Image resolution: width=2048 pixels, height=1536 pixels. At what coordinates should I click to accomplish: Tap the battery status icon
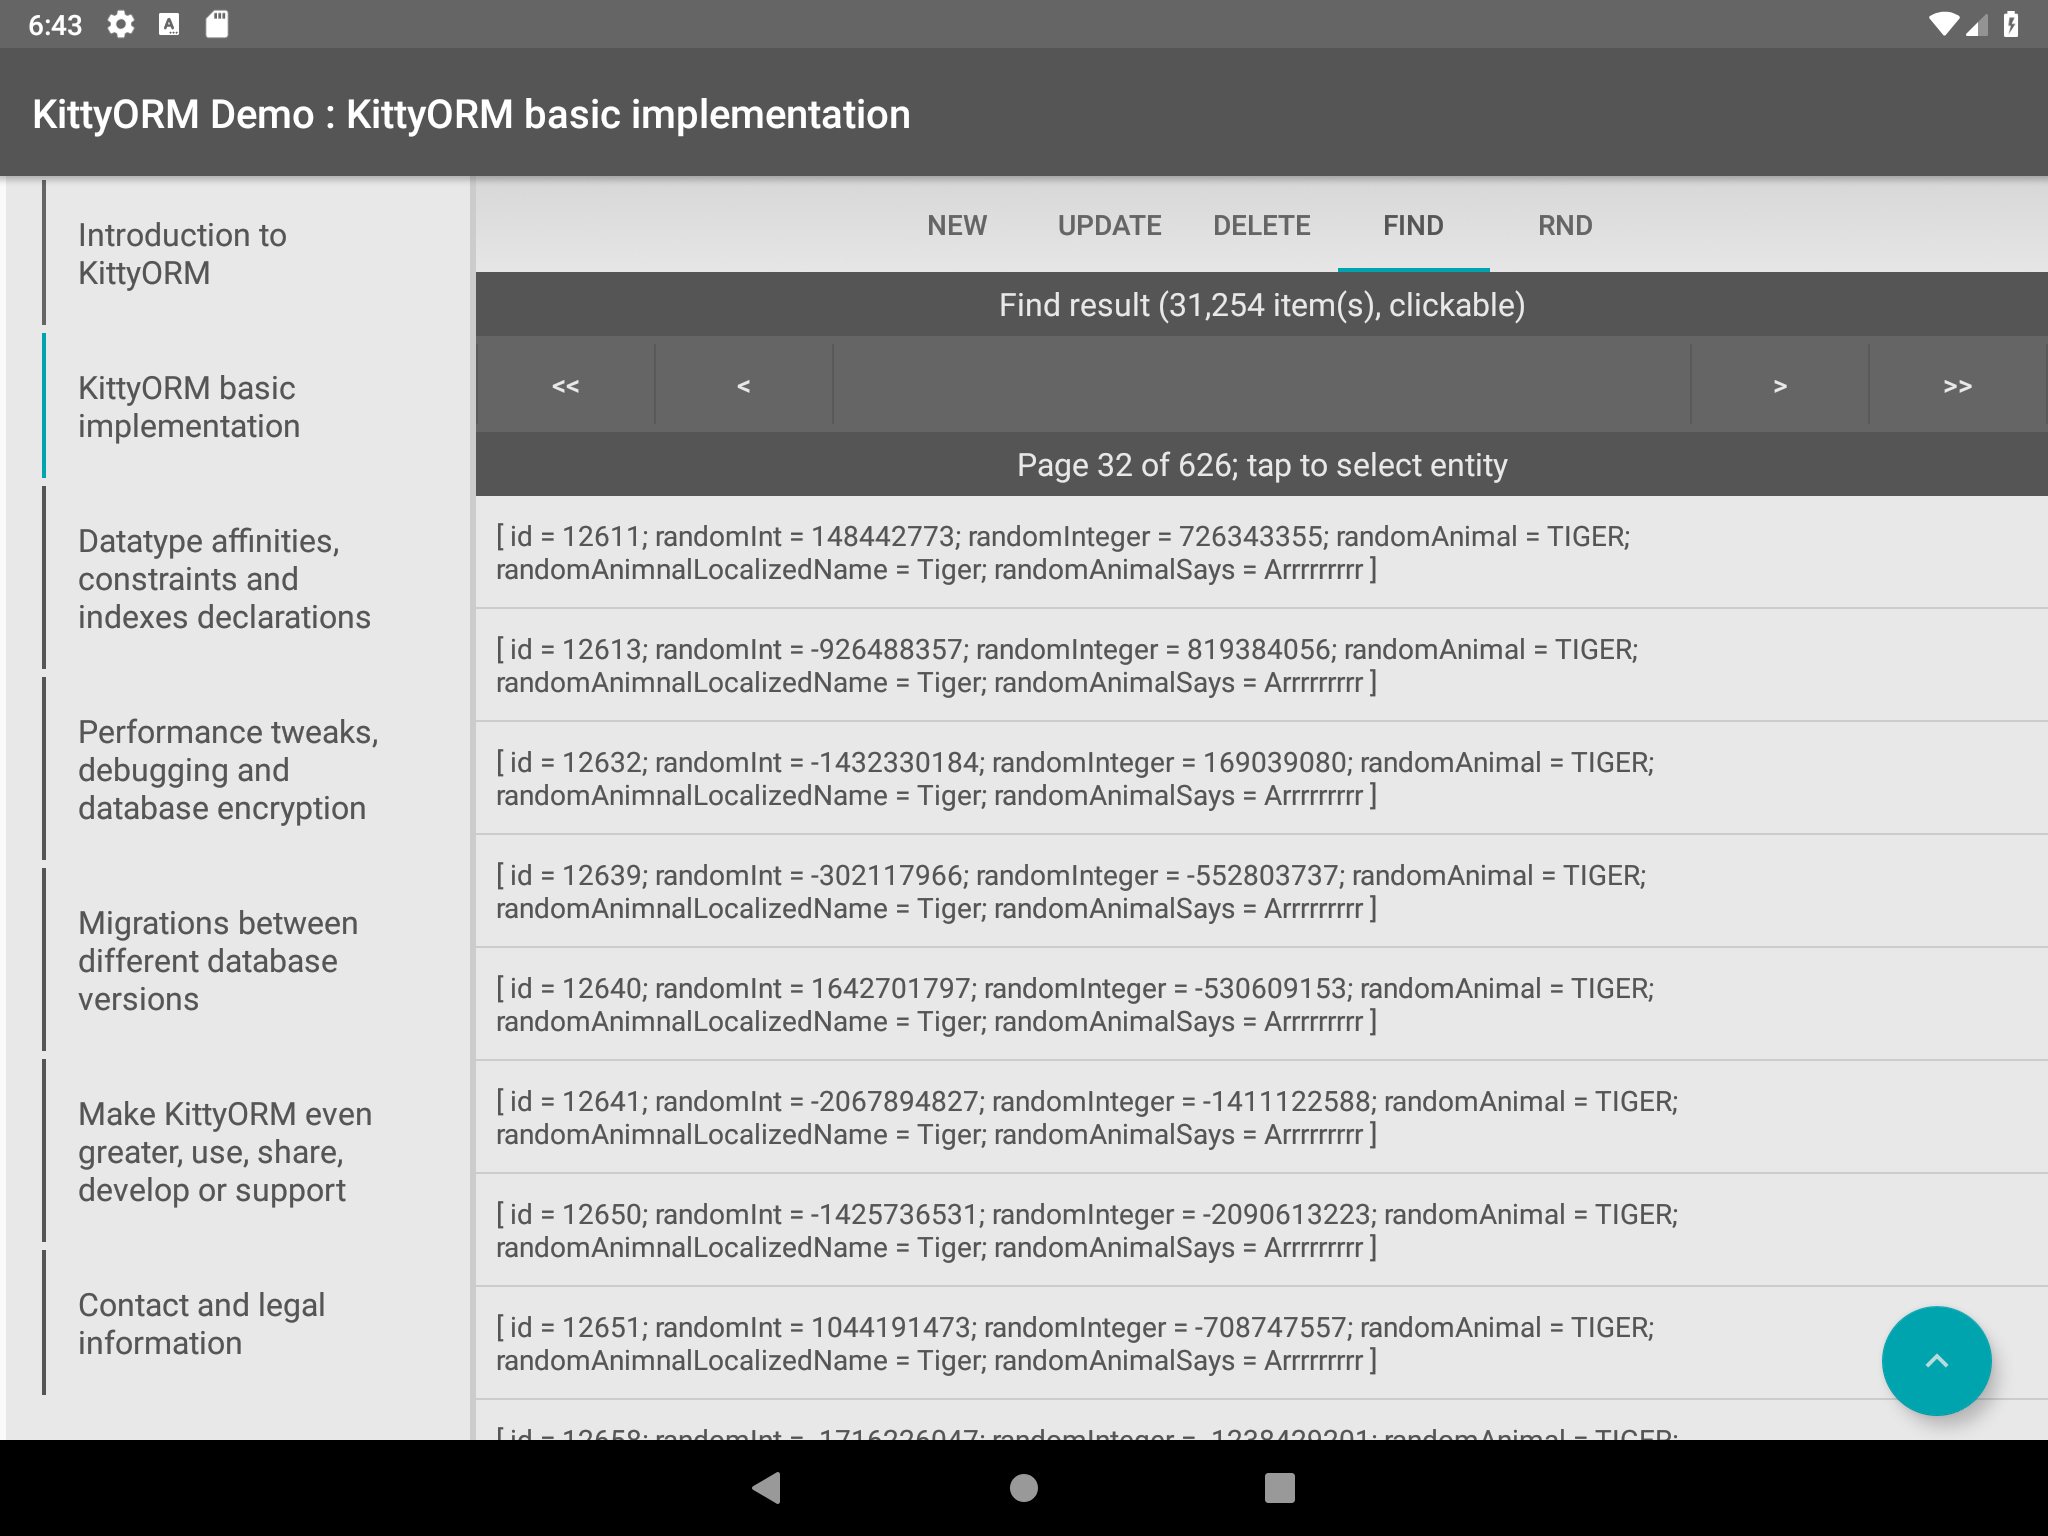click(x=2011, y=24)
